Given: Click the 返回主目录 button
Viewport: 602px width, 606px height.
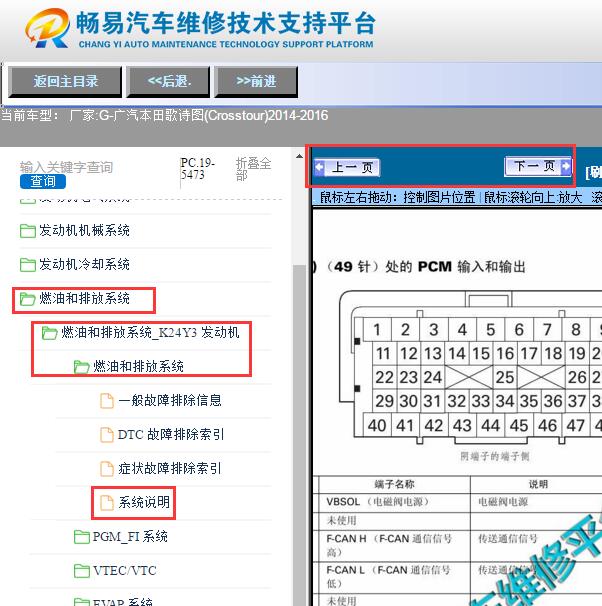Looking at the screenshot, I should coord(65,82).
